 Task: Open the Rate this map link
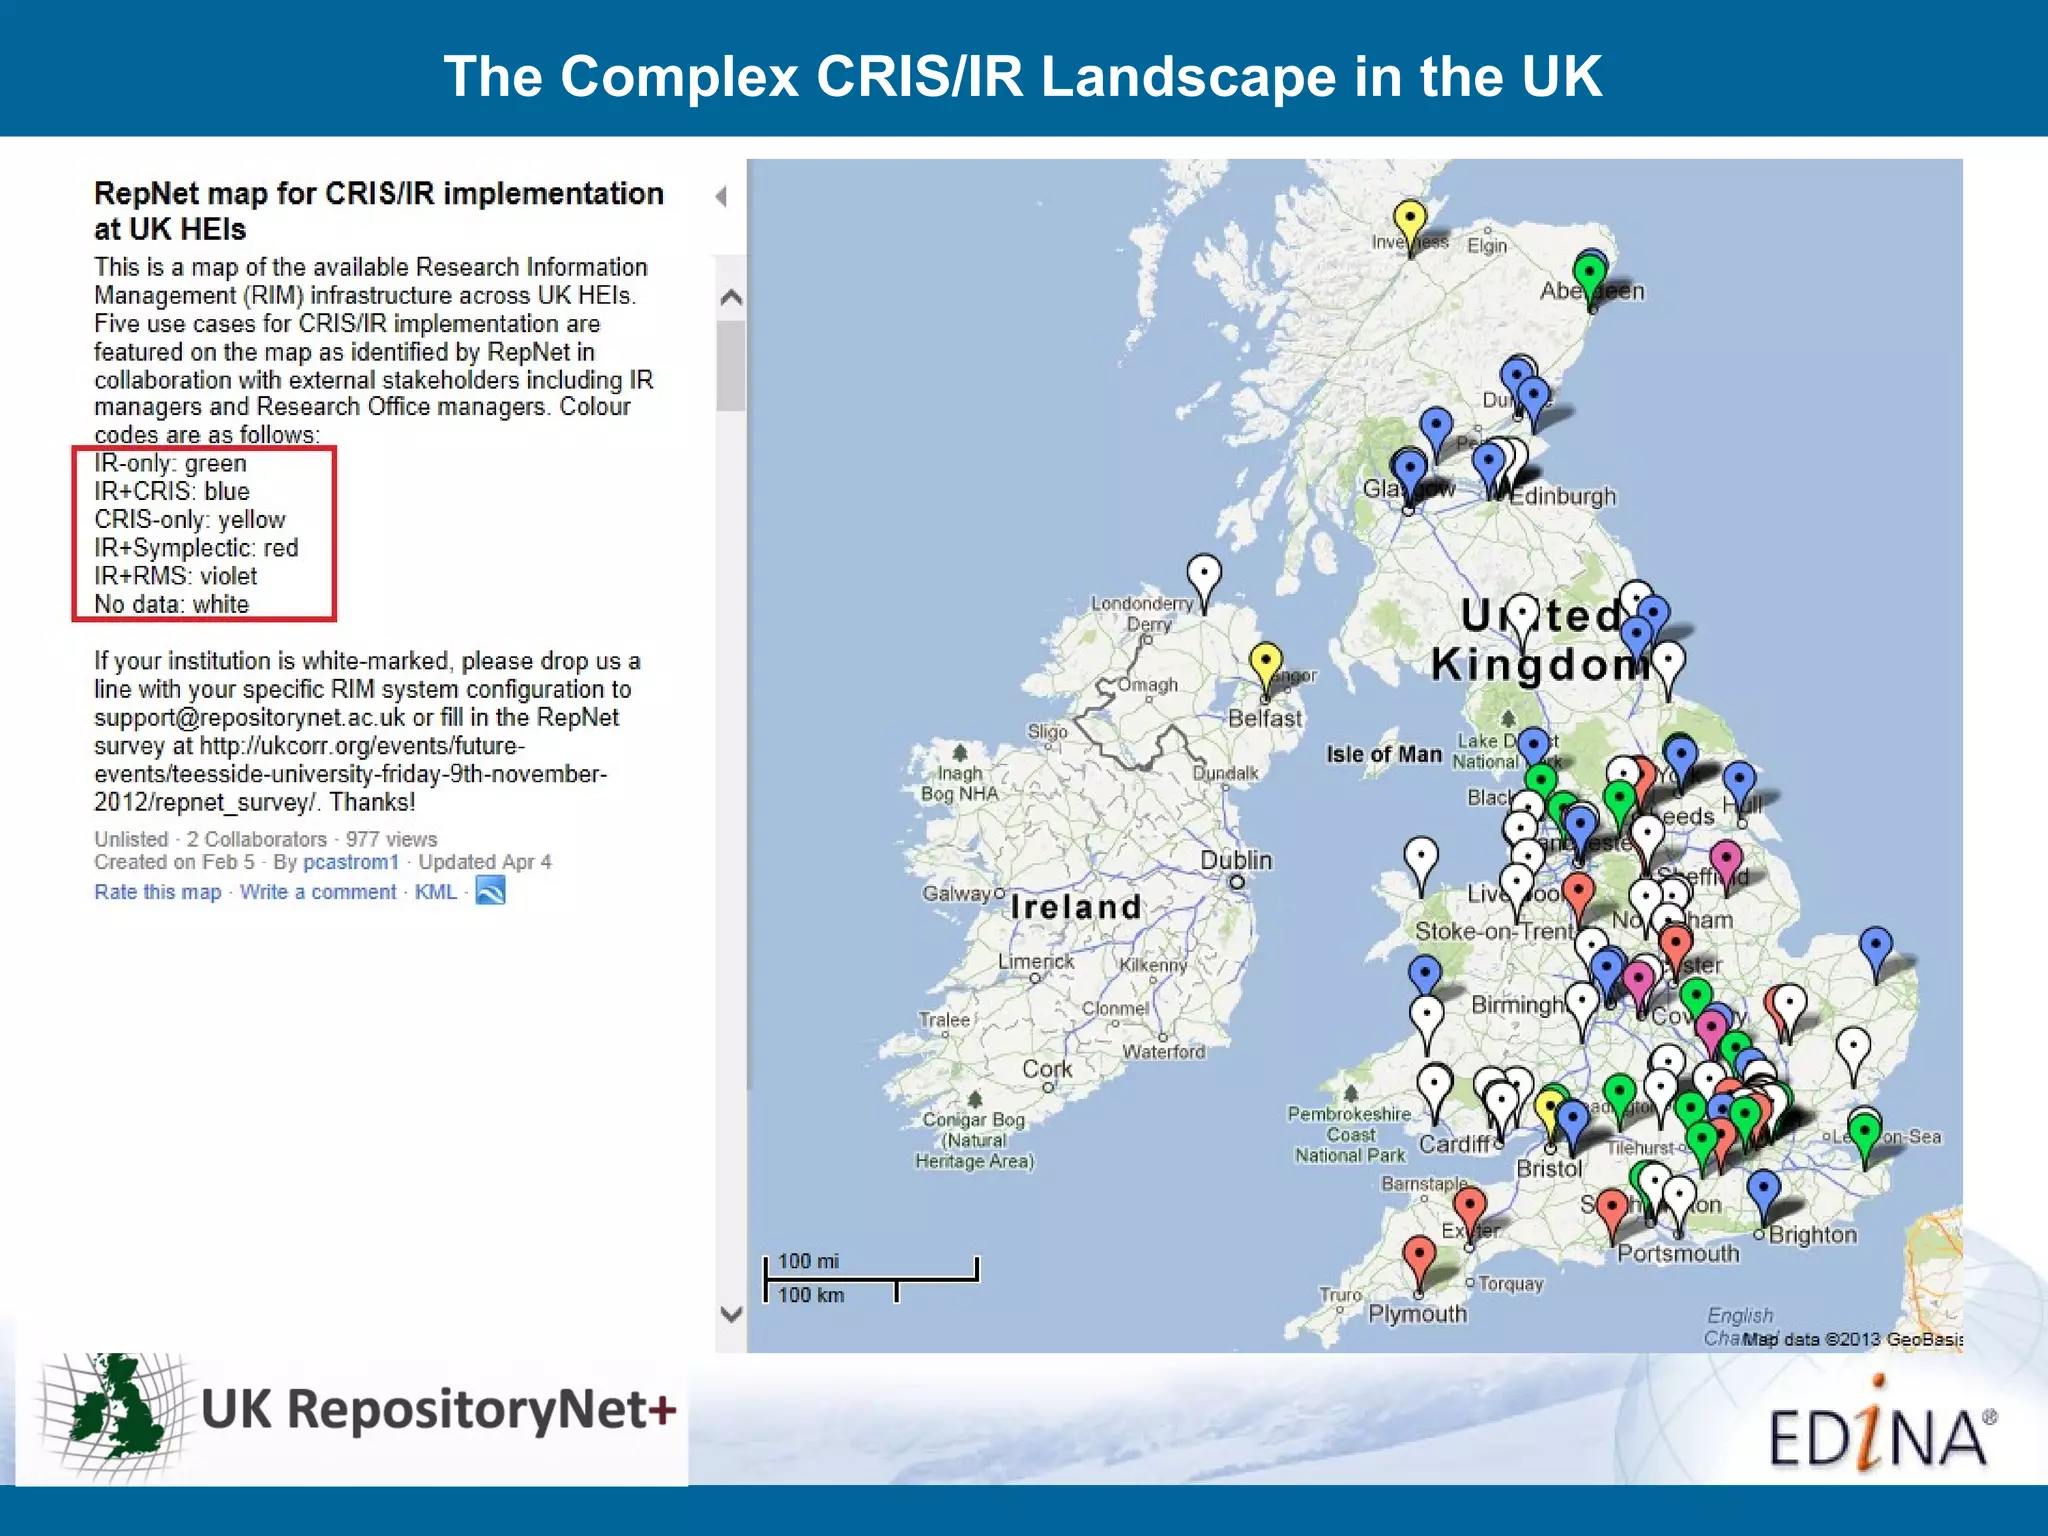tap(158, 892)
